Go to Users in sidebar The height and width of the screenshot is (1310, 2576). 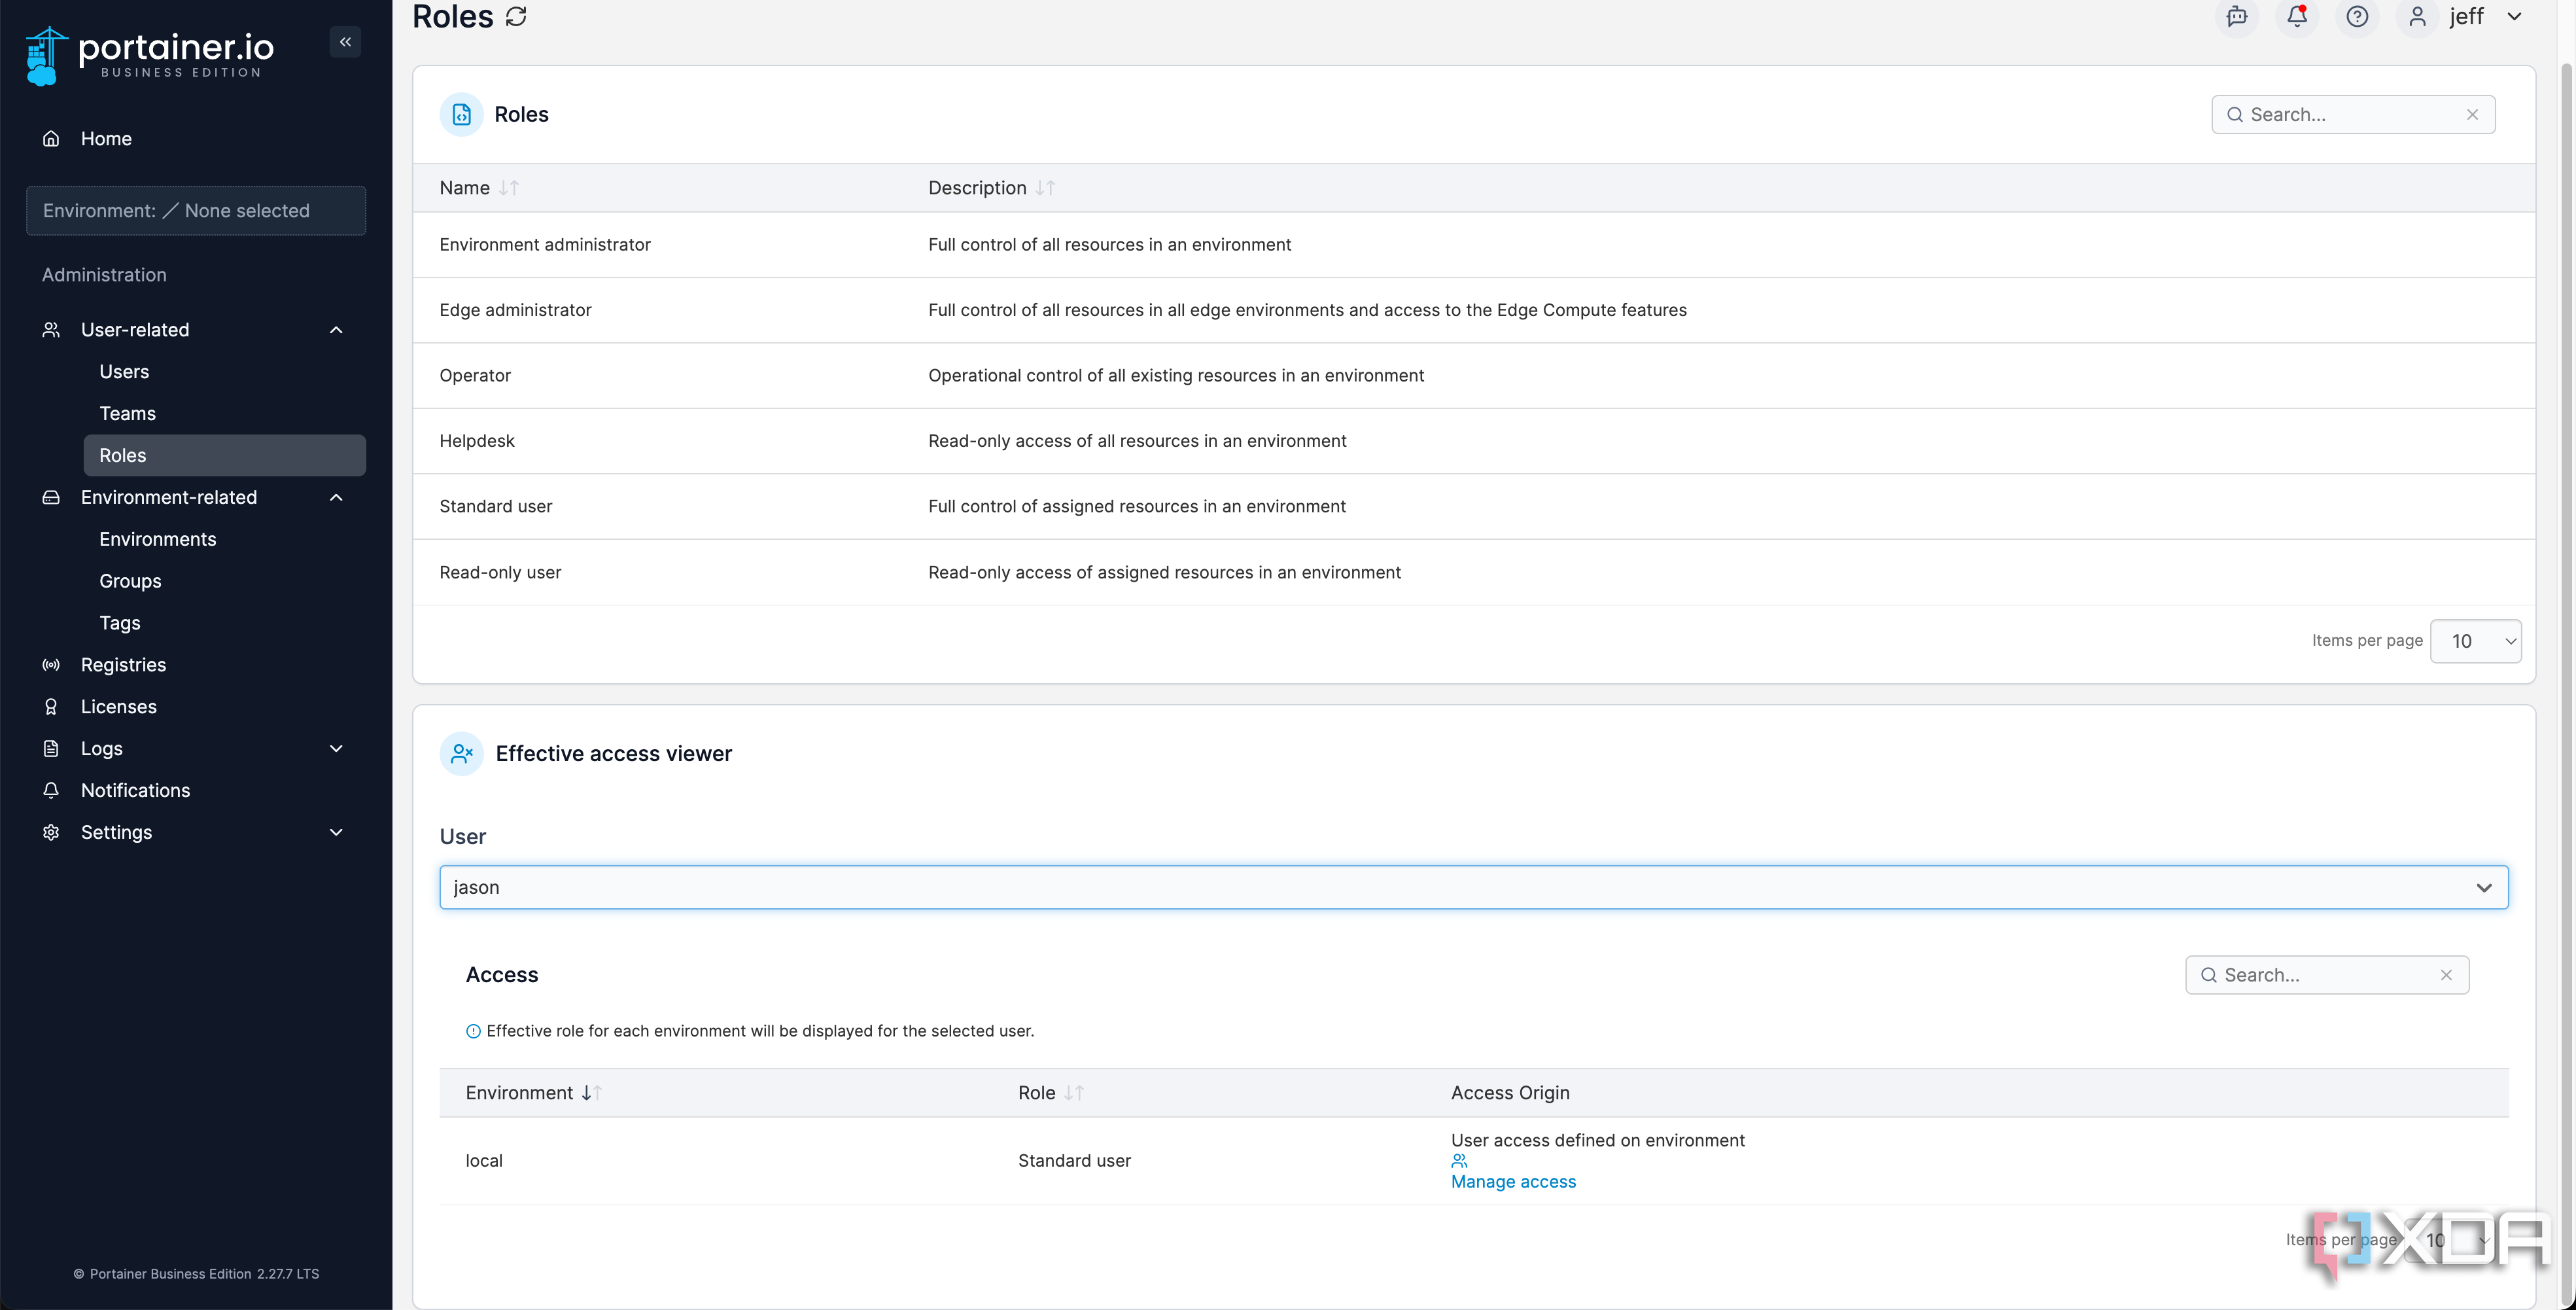click(124, 372)
